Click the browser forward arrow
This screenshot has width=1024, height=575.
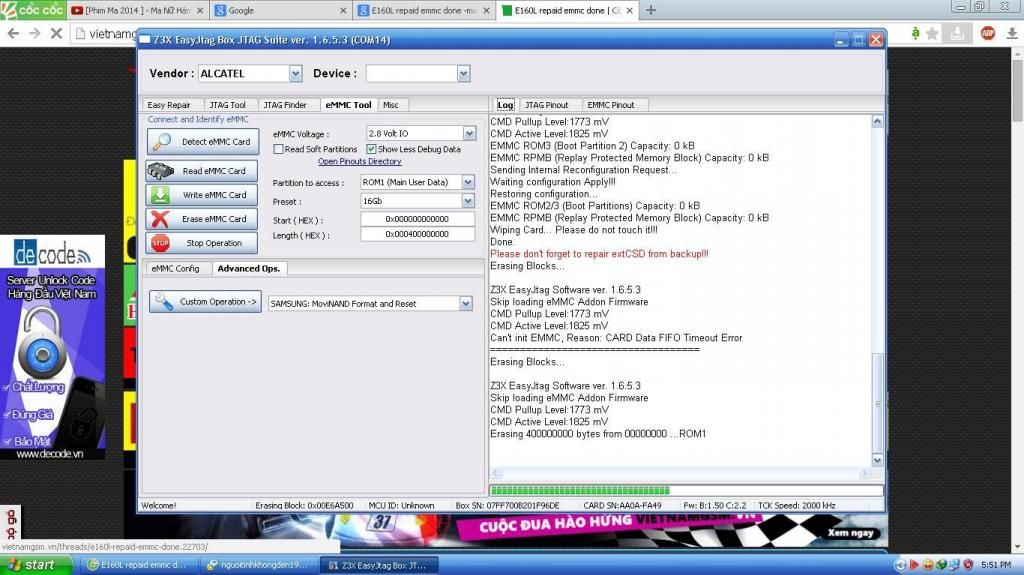[x=35, y=33]
